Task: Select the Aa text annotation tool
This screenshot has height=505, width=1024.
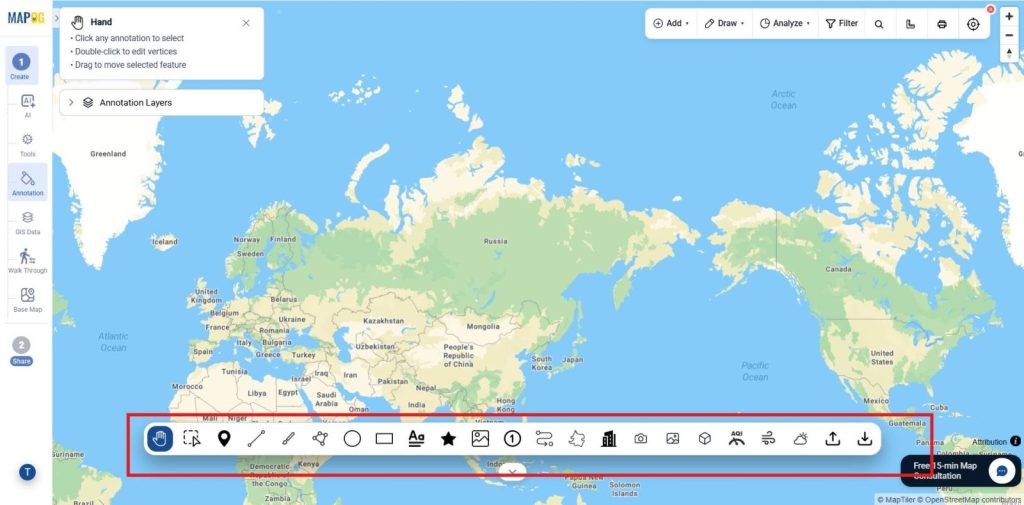Action: click(x=416, y=438)
